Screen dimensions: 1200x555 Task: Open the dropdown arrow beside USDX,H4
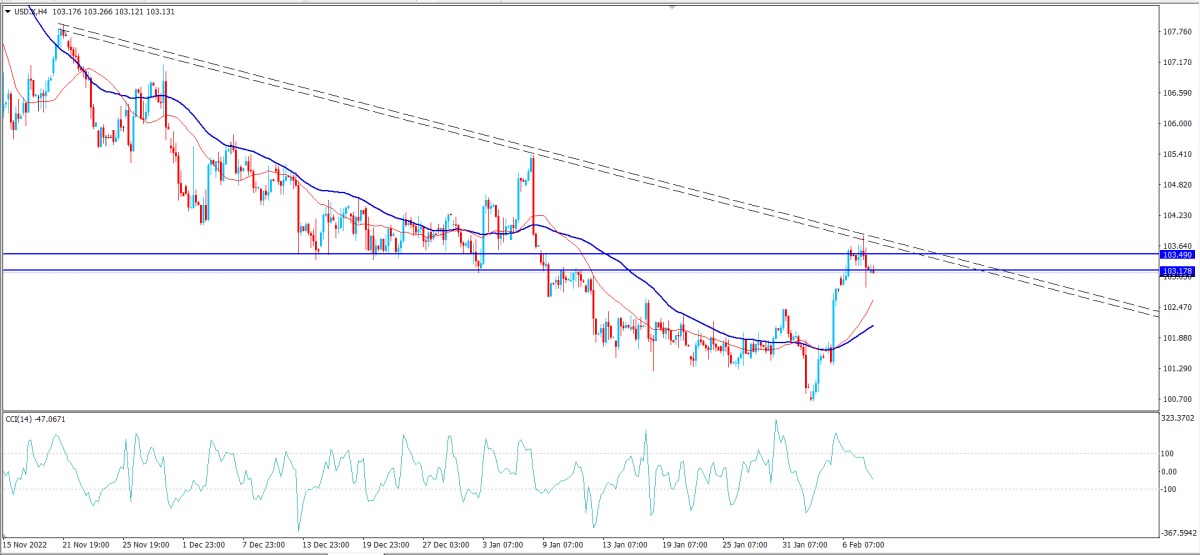(8, 11)
